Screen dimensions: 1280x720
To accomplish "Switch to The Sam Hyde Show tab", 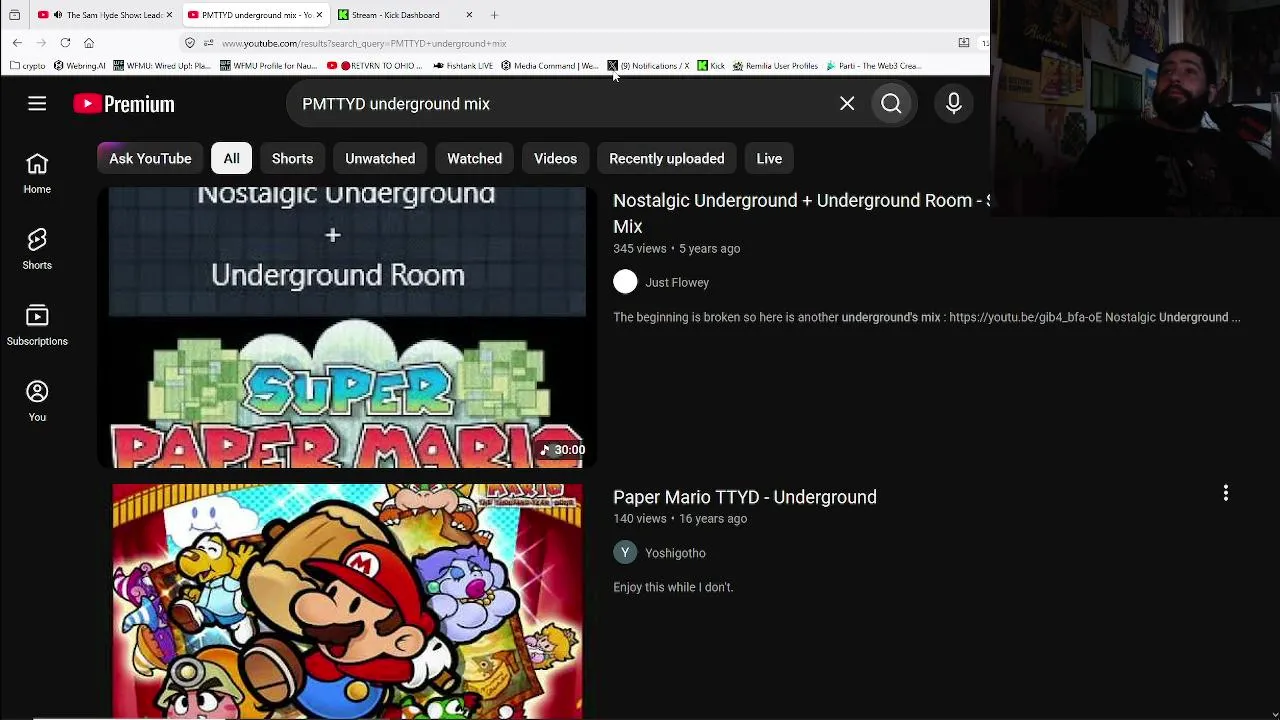I will point(105,15).
